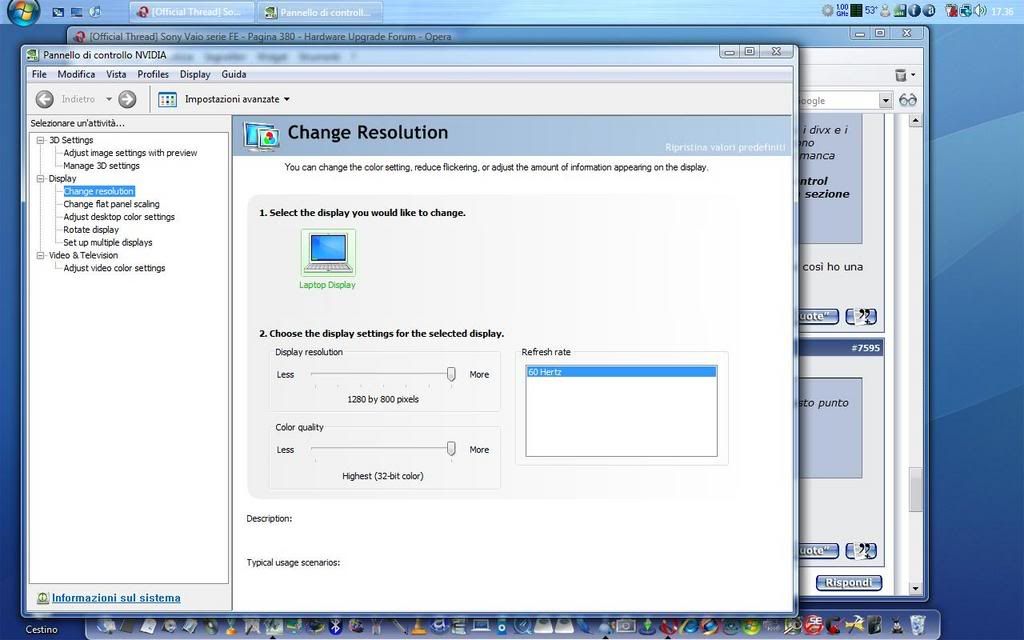Click the binoculars icon in Opera

click(x=908, y=100)
